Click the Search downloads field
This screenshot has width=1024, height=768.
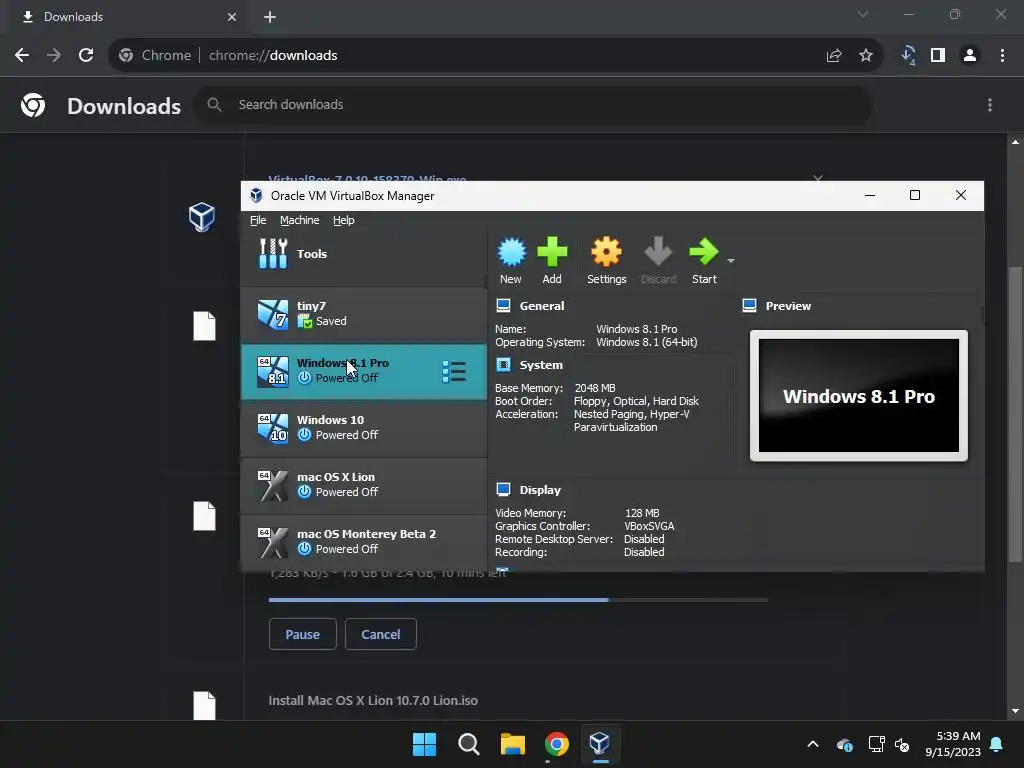532,104
